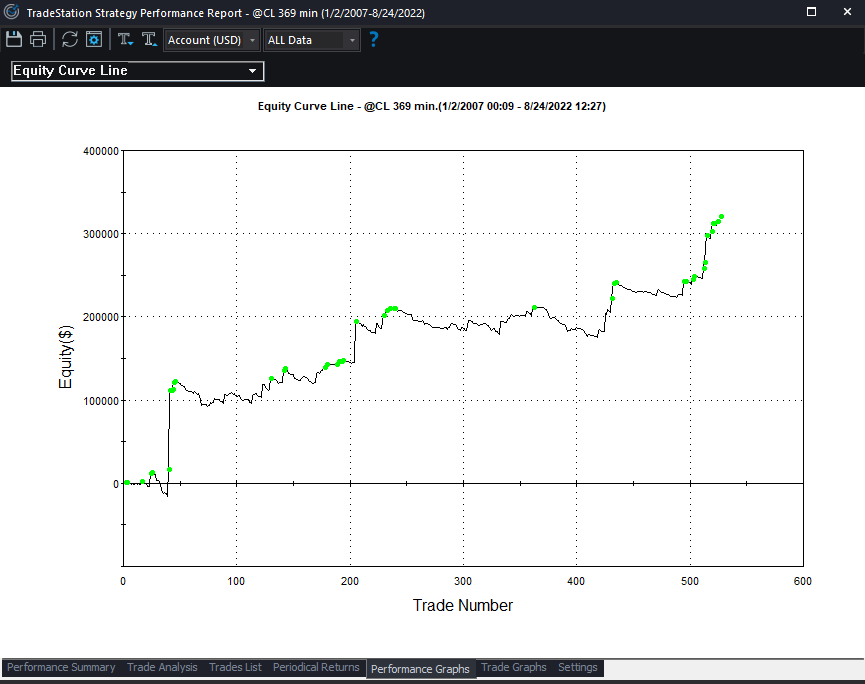Click the Trade Number axis label

463,605
